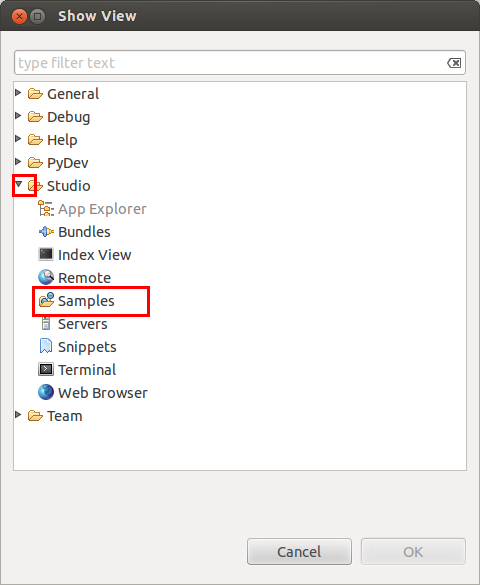Select the Web Browser globe icon
The image size is (480, 585).
tap(46, 392)
